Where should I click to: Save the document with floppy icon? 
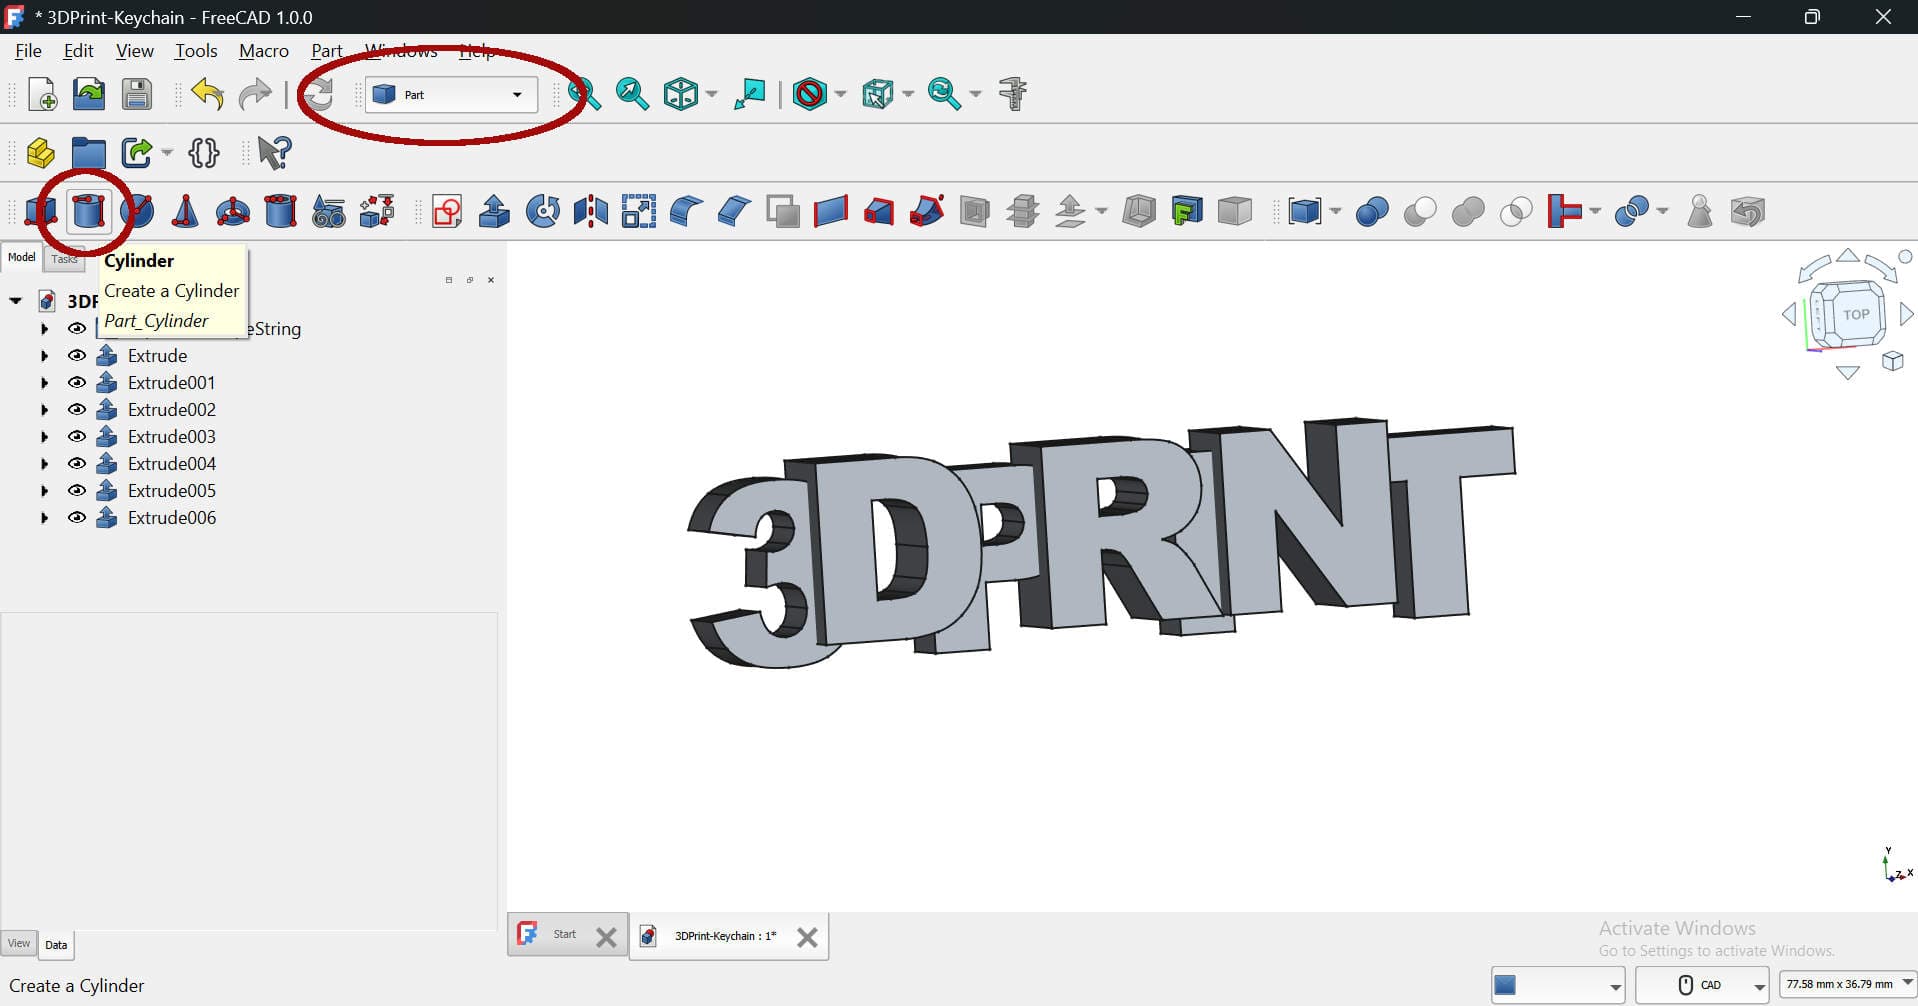pos(137,95)
